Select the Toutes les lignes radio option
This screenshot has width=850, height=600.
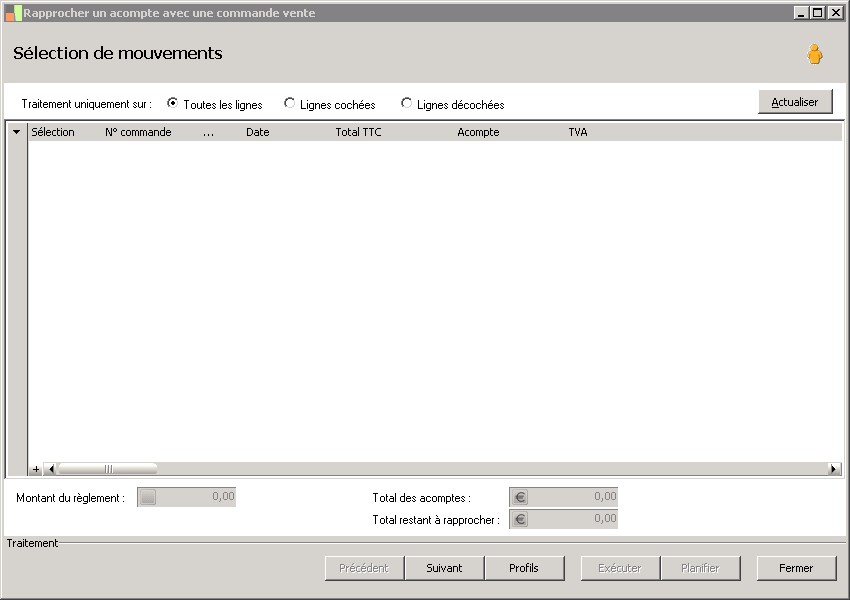172,103
